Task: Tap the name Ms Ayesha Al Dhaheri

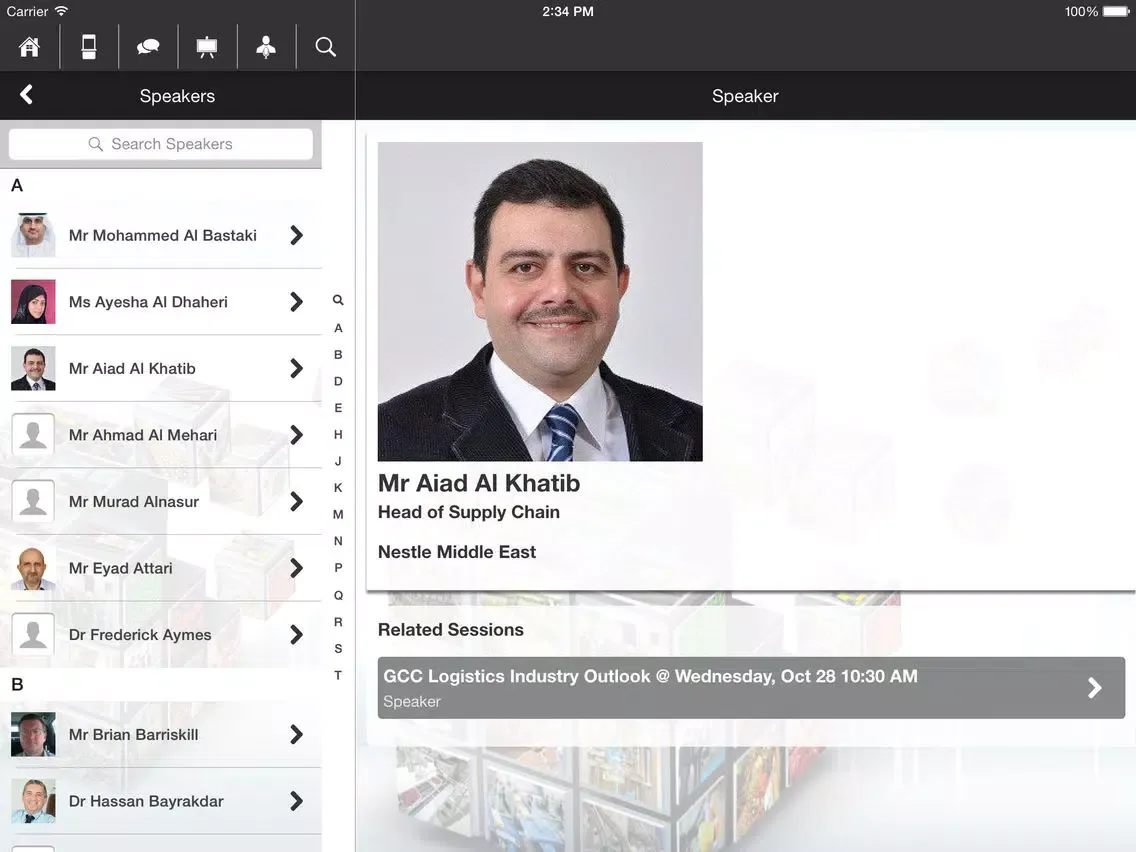Action: [x=149, y=302]
